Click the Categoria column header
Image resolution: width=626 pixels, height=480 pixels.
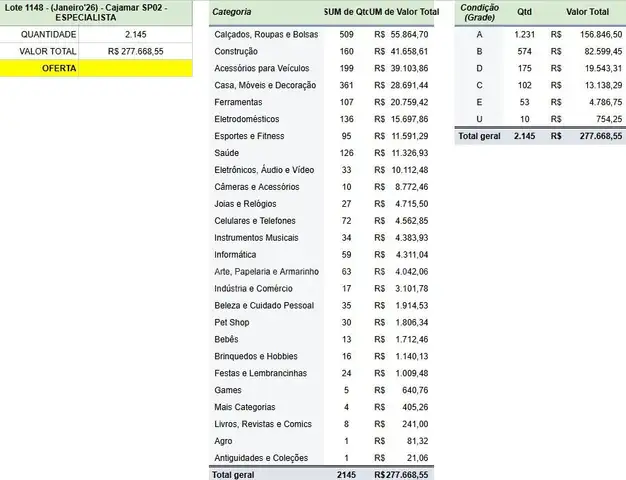pos(233,11)
